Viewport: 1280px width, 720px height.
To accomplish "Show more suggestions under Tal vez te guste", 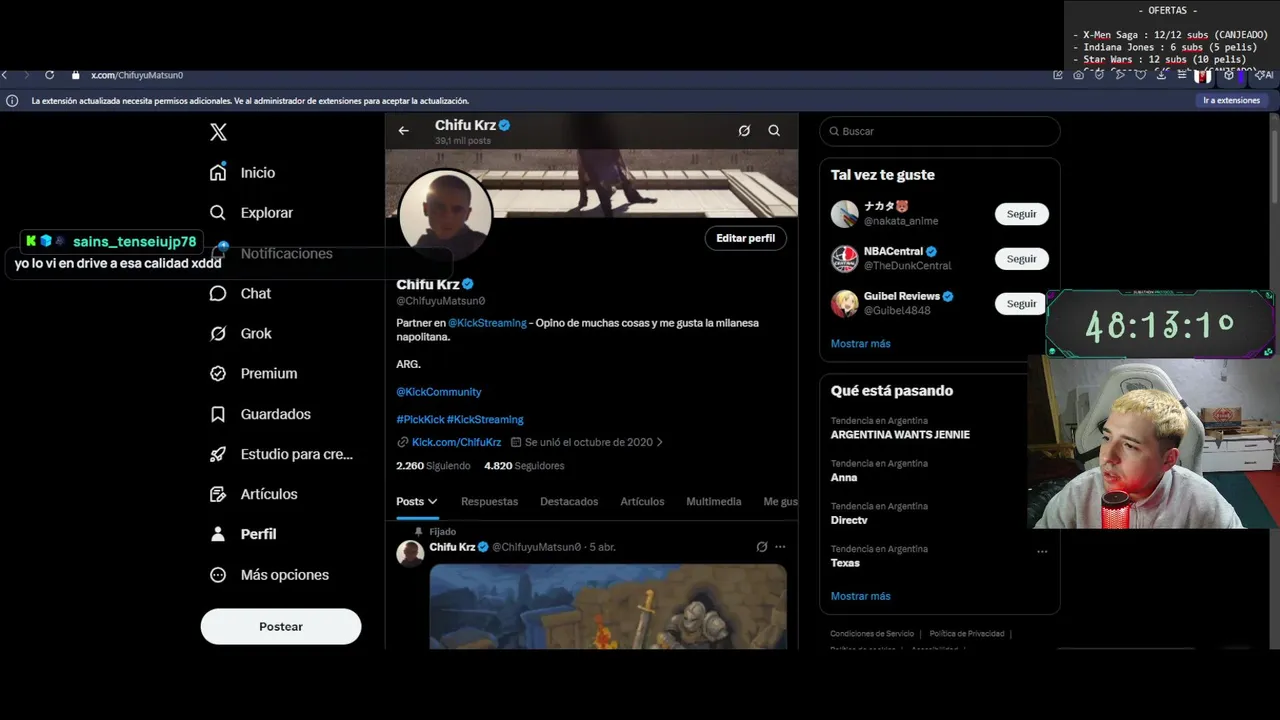I will click(x=860, y=343).
